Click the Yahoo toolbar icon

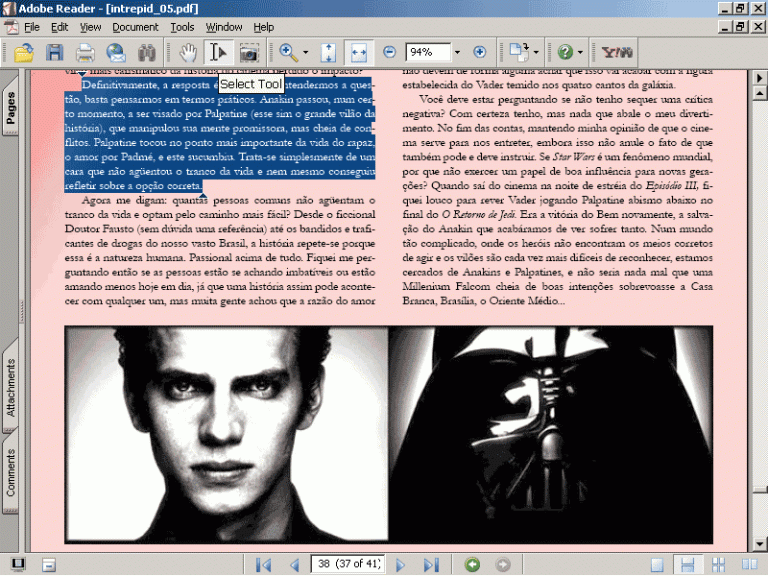(x=617, y=52)
